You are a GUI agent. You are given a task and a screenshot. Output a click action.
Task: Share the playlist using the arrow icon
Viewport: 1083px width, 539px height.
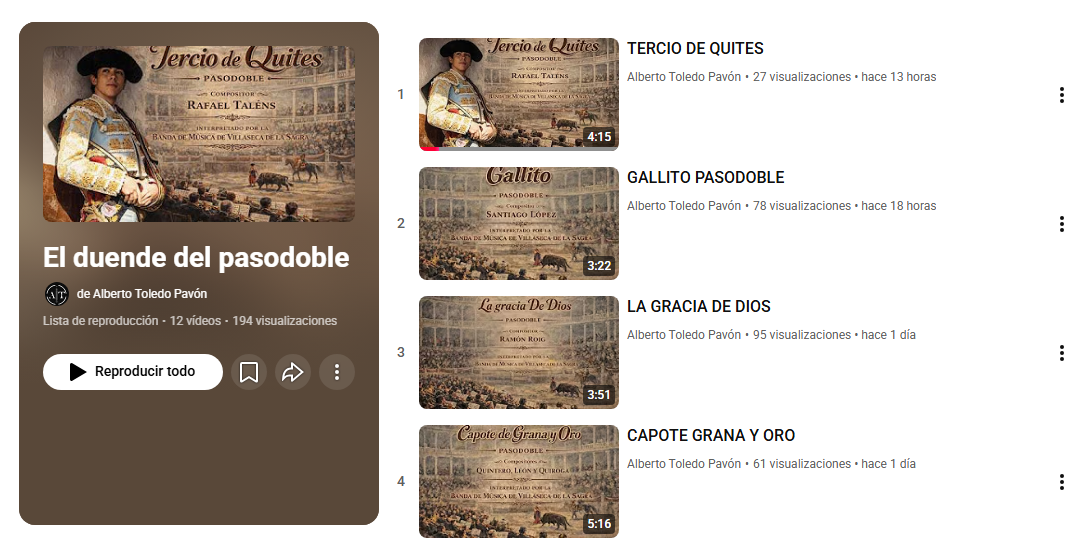293,372
